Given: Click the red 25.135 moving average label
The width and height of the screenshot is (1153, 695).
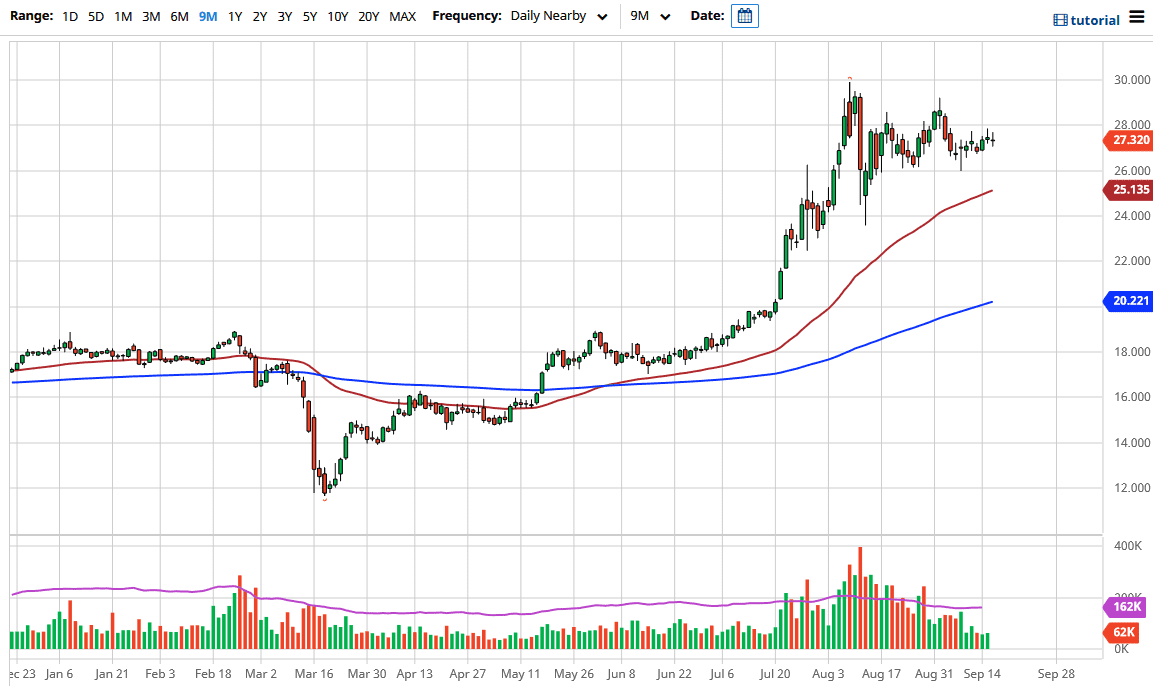Looking at the screenshot, I should (1128, 190).
